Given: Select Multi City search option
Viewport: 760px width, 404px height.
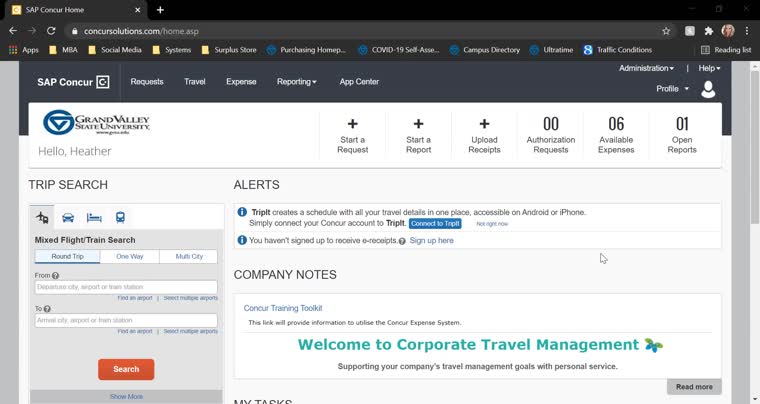Looking at the screenshot, I should tap(189, 256).
